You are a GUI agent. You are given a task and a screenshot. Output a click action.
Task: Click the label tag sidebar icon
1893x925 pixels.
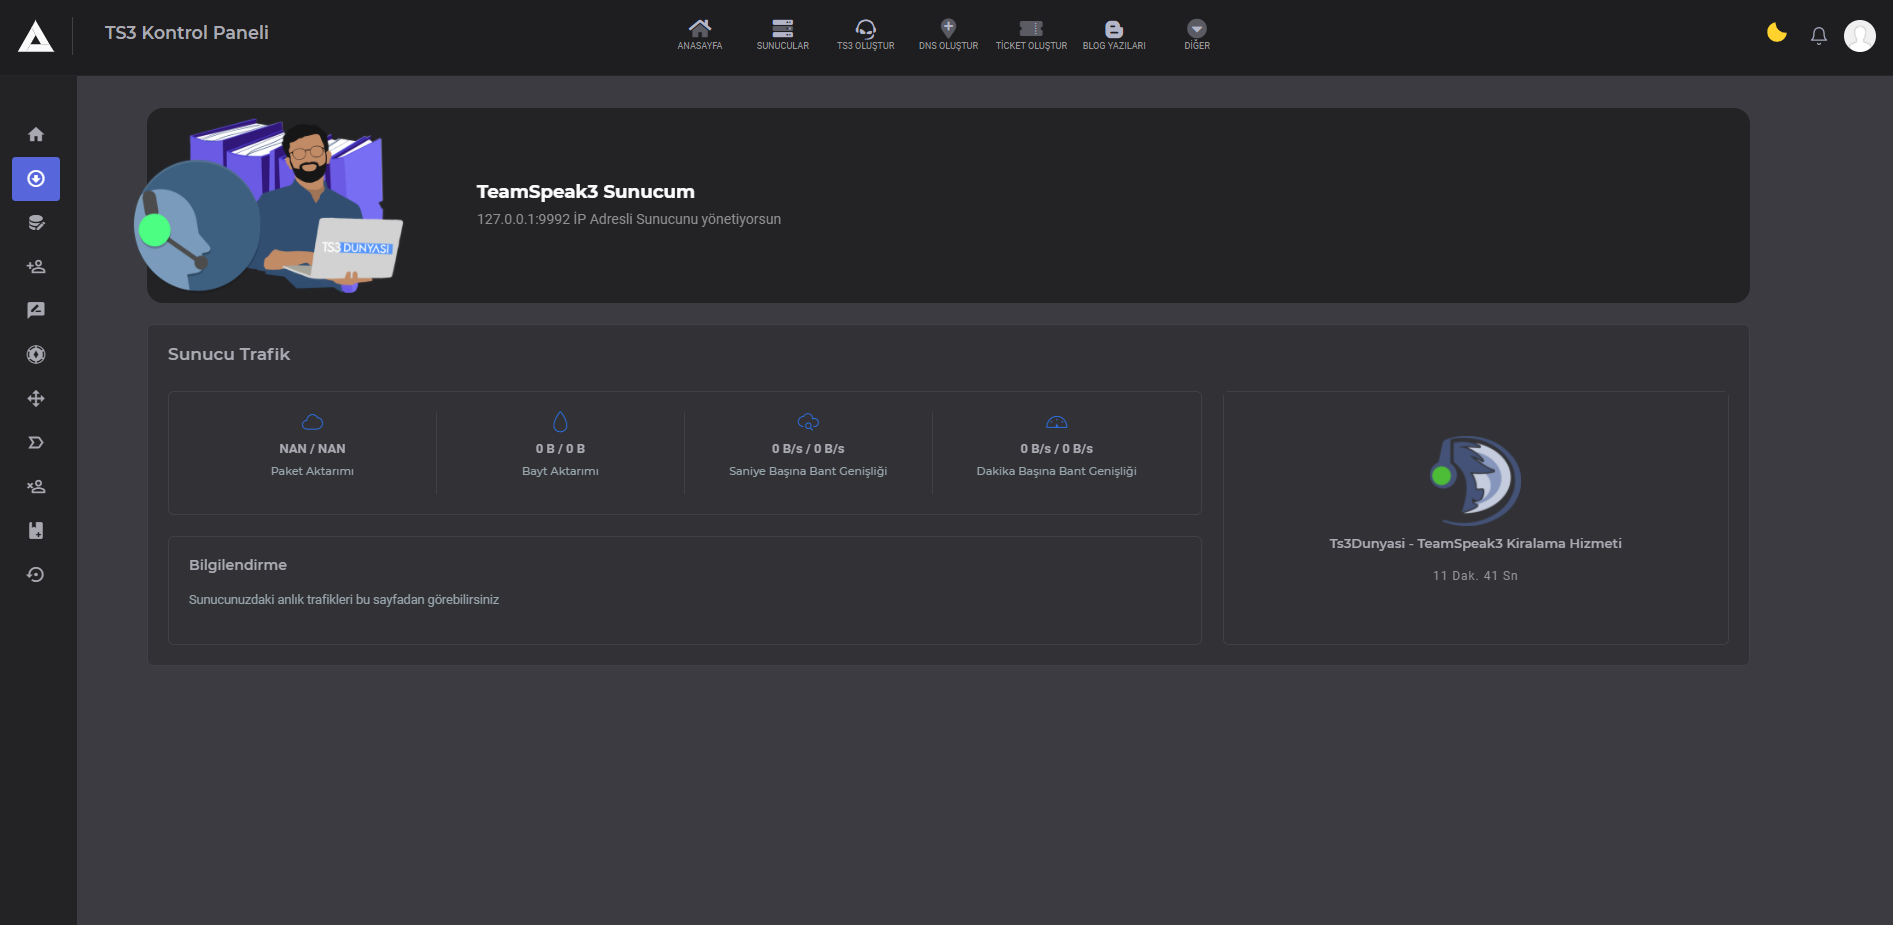[x=36, y=443]
